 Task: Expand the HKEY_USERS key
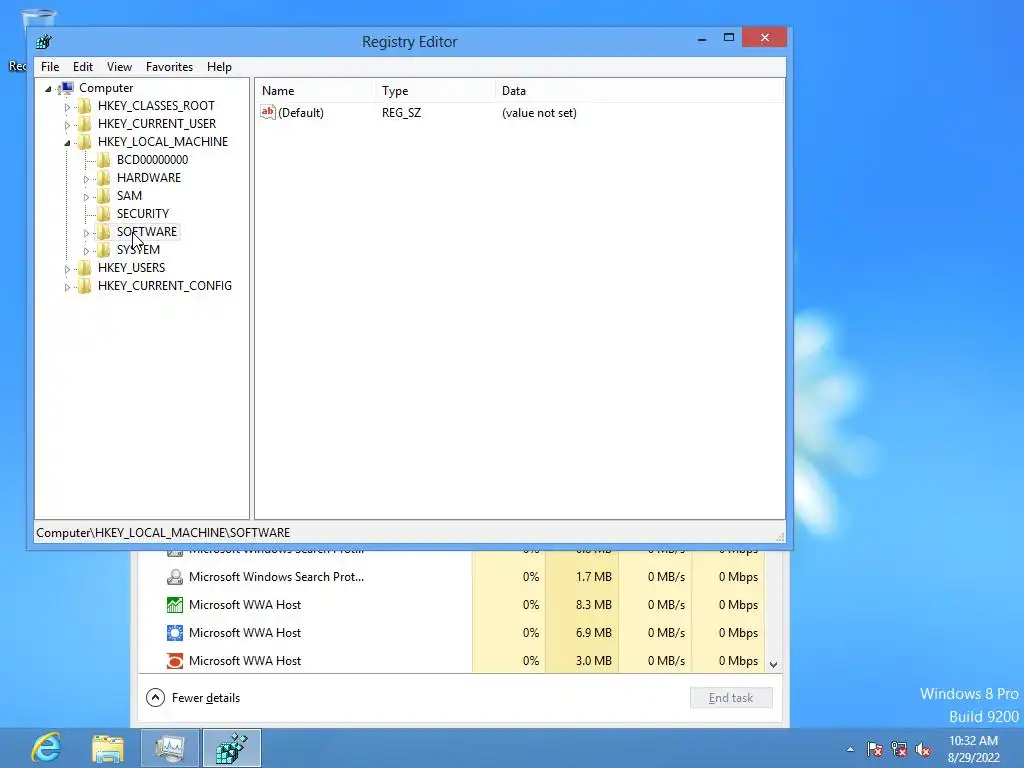pos(67,268)
